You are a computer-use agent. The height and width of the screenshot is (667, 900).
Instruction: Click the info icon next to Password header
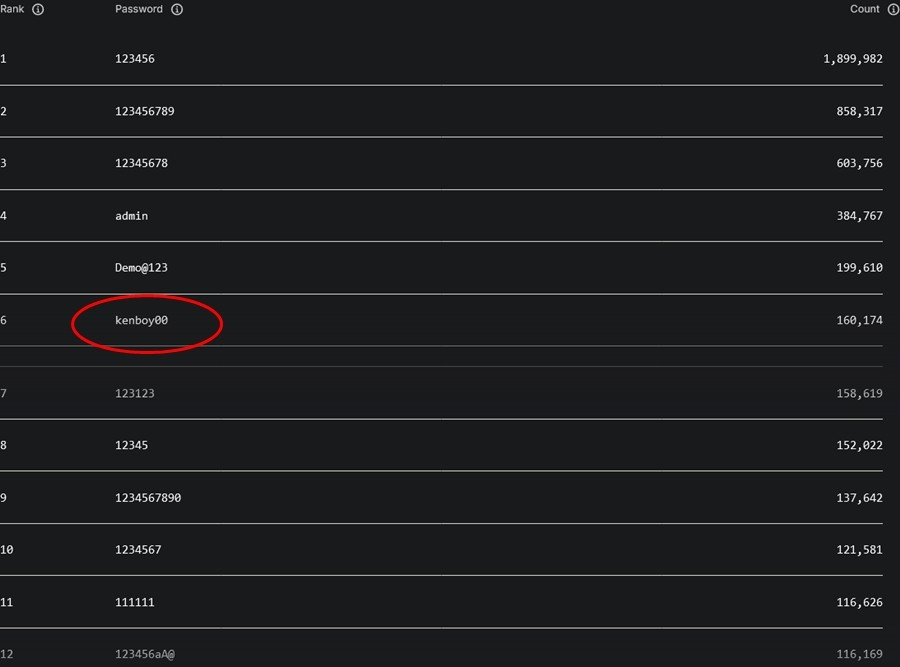pyautogui.click(x=177, y=9)
